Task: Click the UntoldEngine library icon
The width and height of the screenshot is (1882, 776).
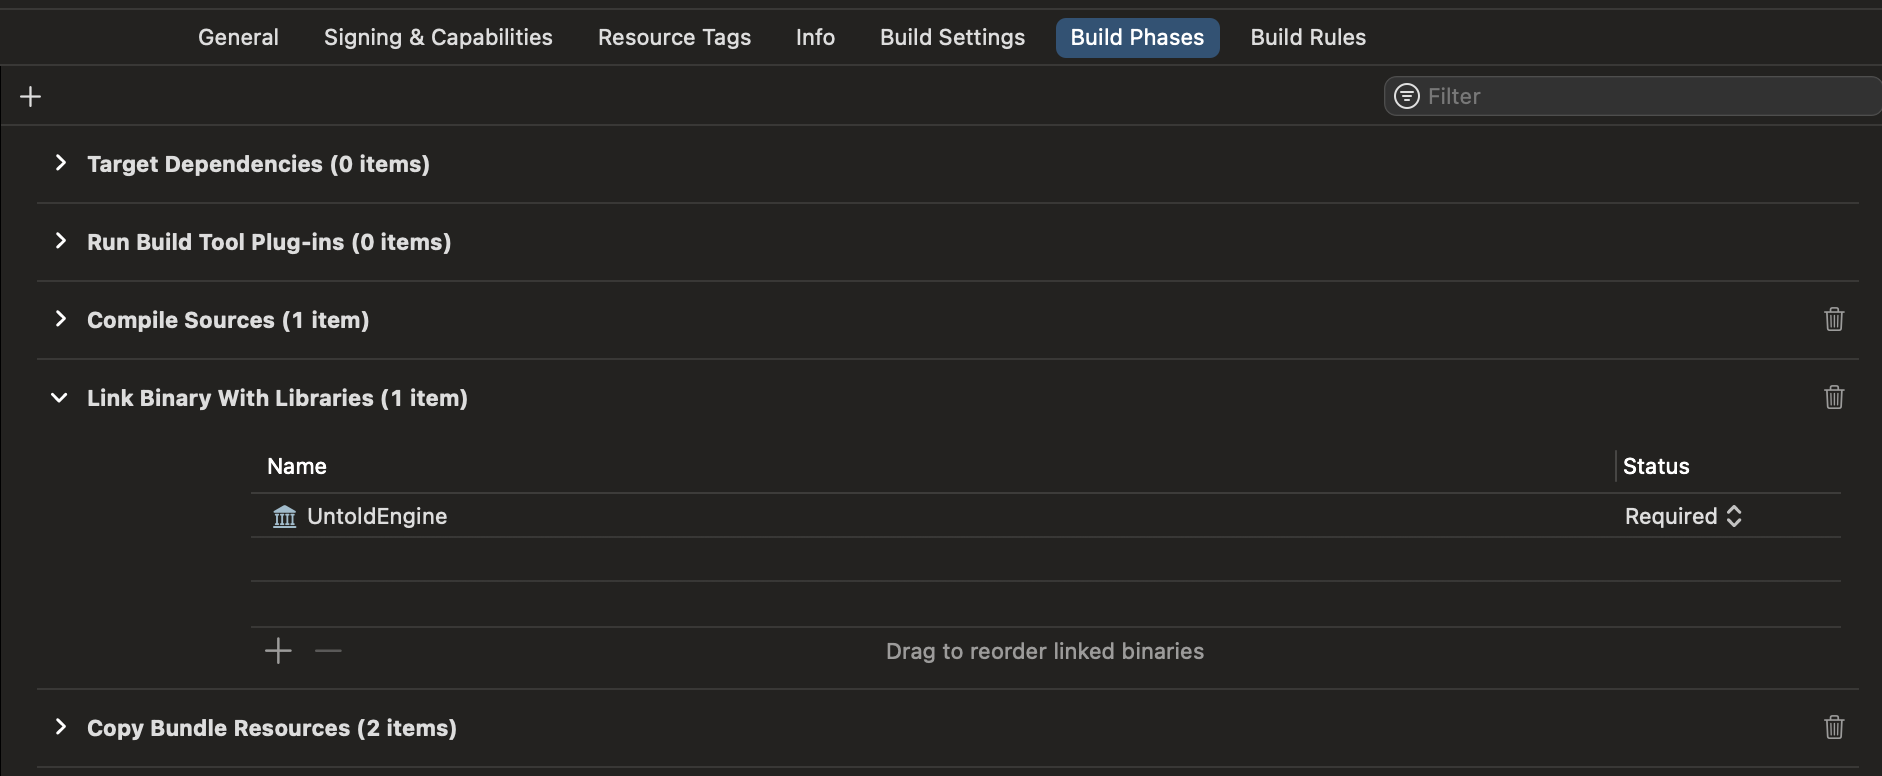Action: 285,516
